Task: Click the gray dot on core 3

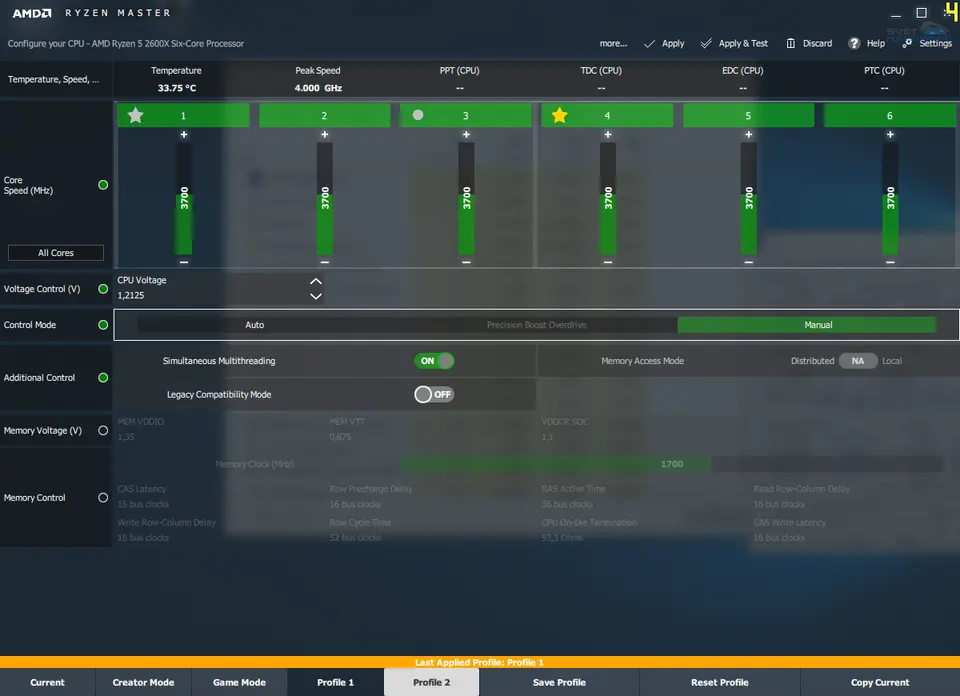Action: [x=418, y=115]
